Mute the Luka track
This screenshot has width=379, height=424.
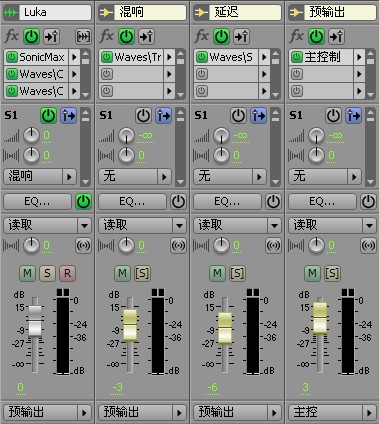(27, 274)
